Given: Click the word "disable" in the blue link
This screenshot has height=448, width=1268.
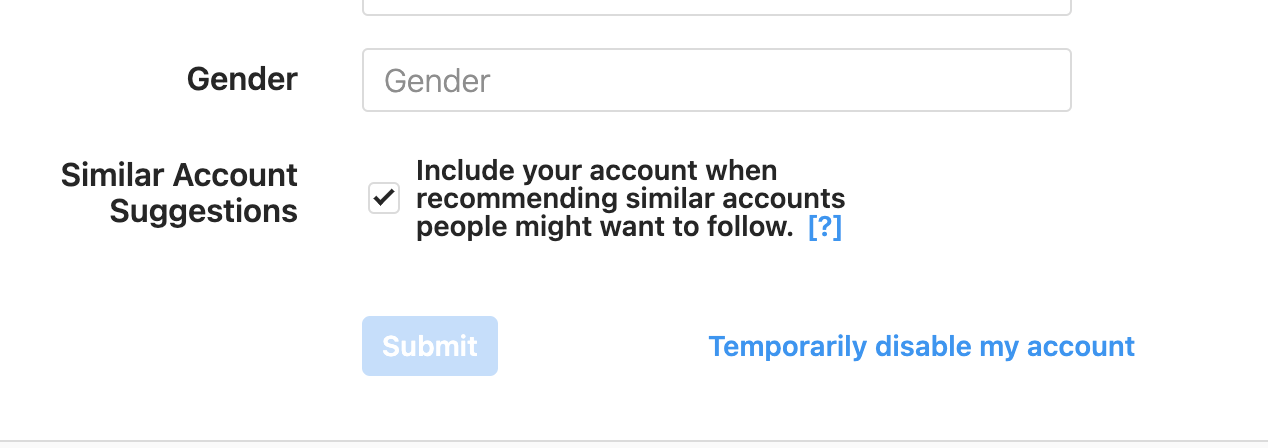Looking at the screenshot, I should pyautogui.click(x=910, y=346).
